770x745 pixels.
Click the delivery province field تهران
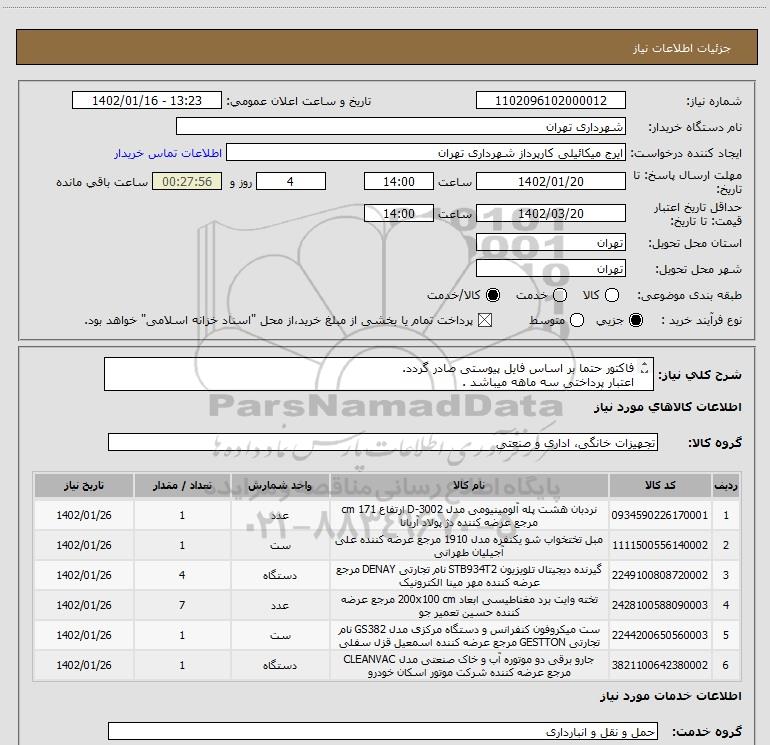coord(550,243)
